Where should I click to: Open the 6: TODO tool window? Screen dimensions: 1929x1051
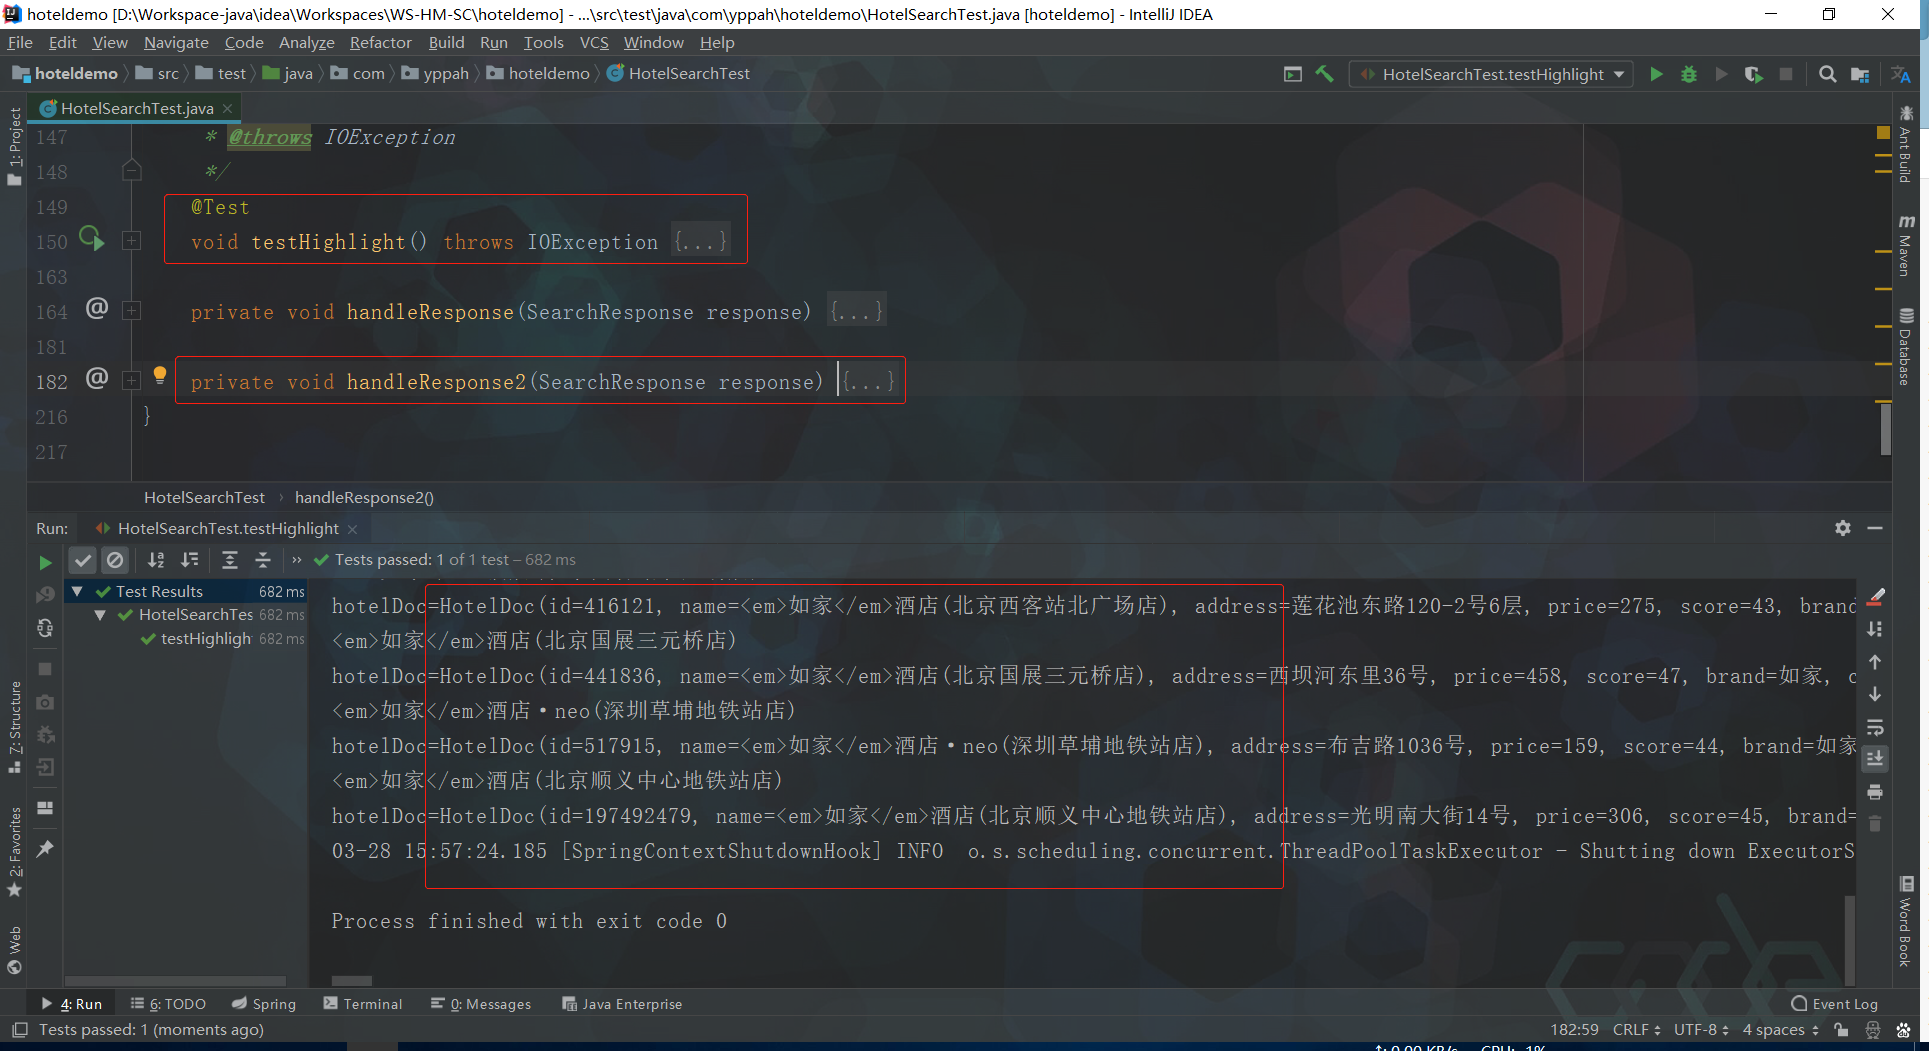click(168, 1004)
